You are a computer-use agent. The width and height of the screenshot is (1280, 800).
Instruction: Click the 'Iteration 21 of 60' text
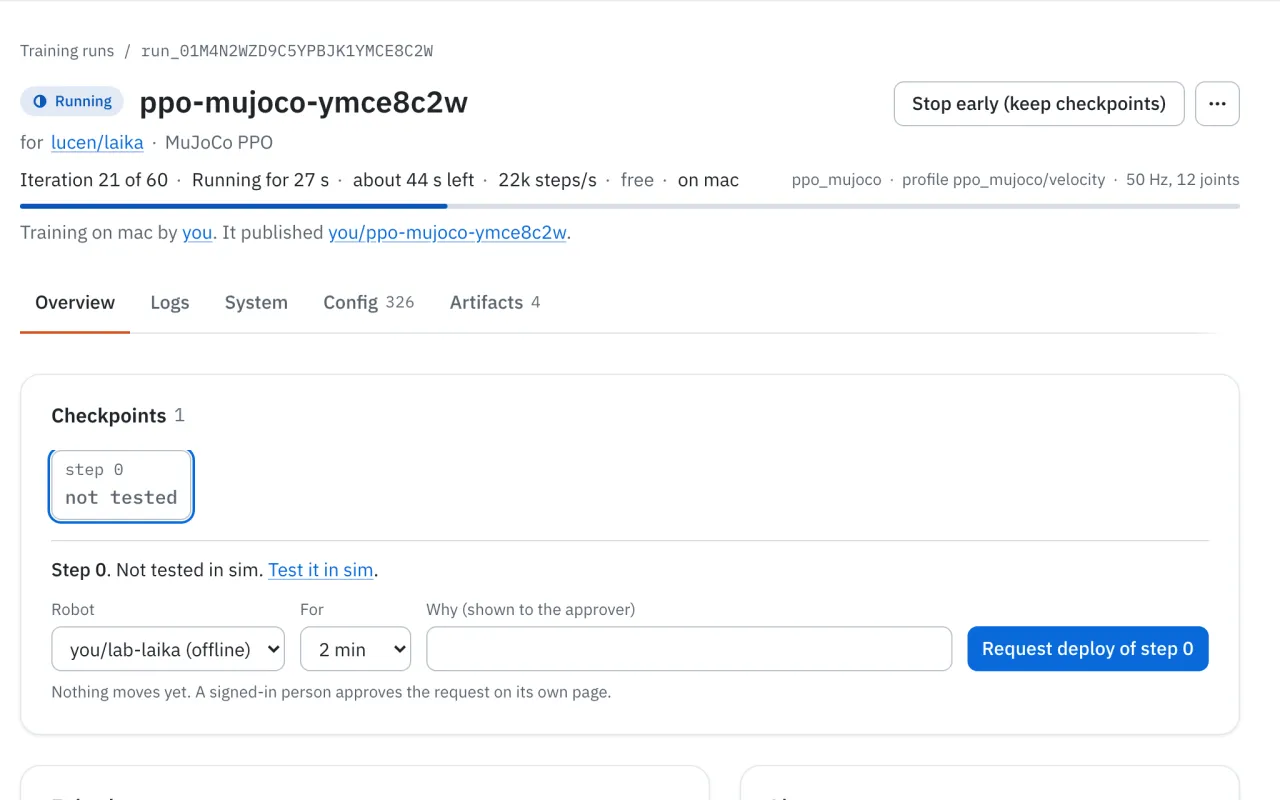[x=95, y=180]
